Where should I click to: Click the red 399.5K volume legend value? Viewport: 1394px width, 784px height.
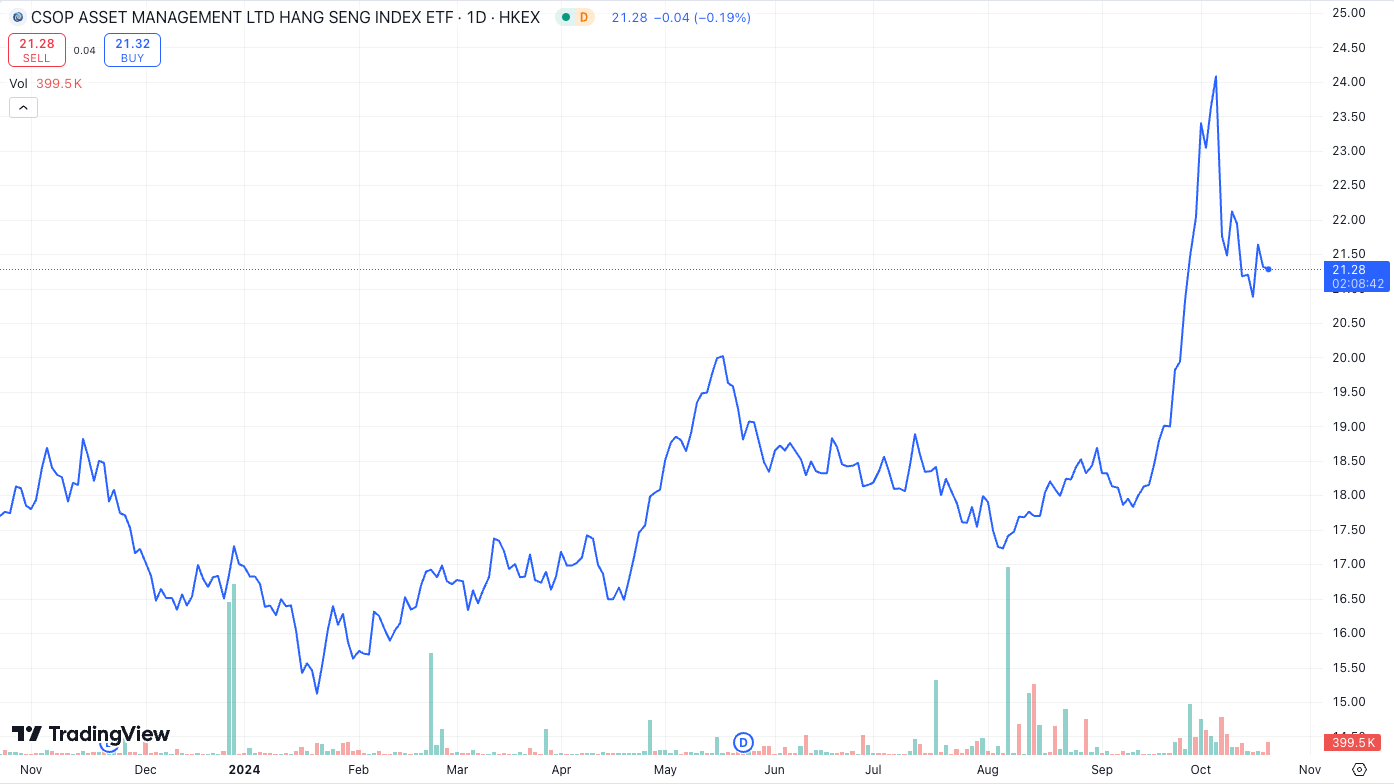coord(59,84)
